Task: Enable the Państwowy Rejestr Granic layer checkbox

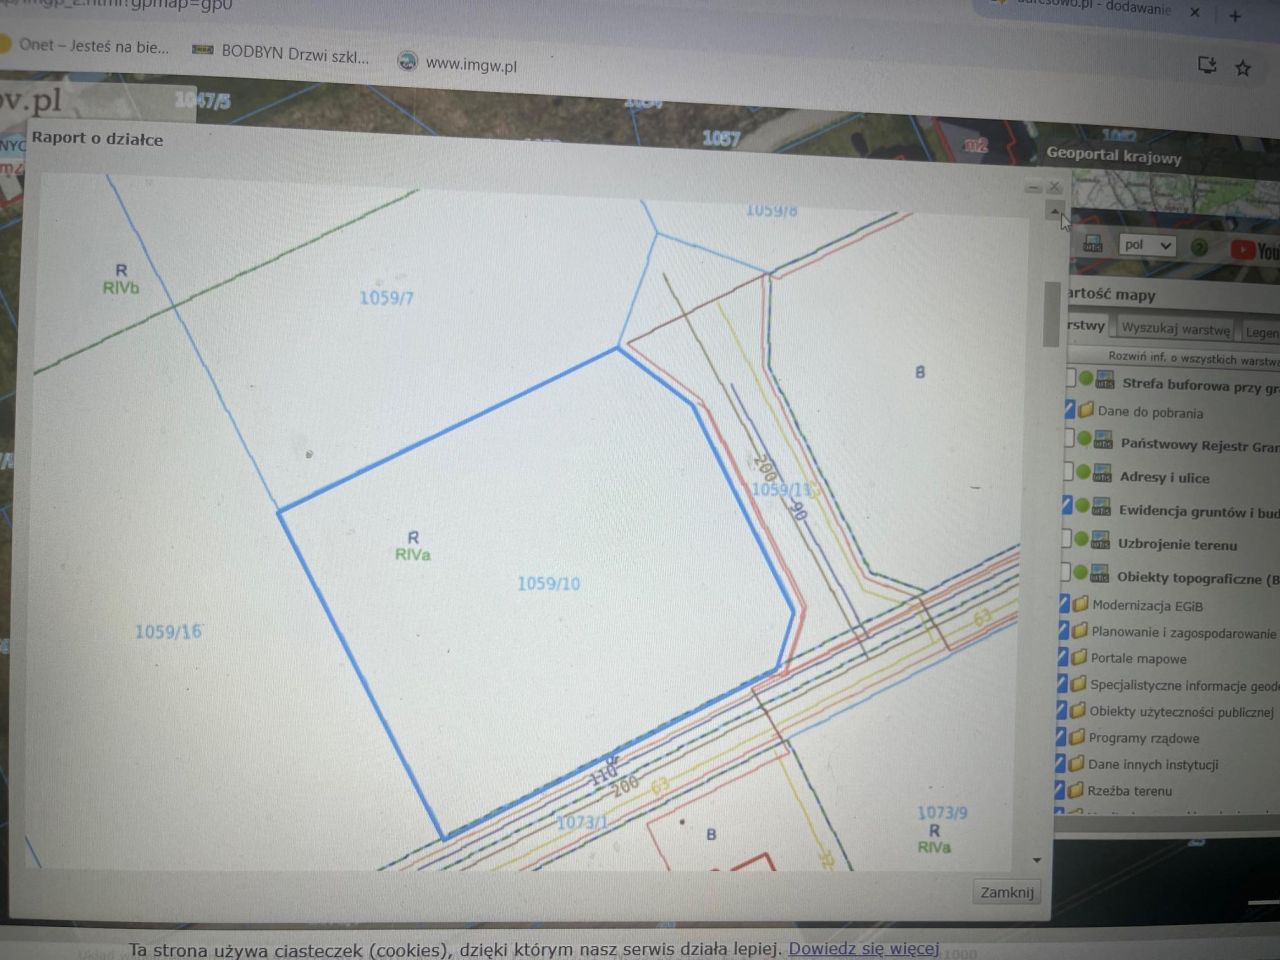Action: pos(1069,437)
